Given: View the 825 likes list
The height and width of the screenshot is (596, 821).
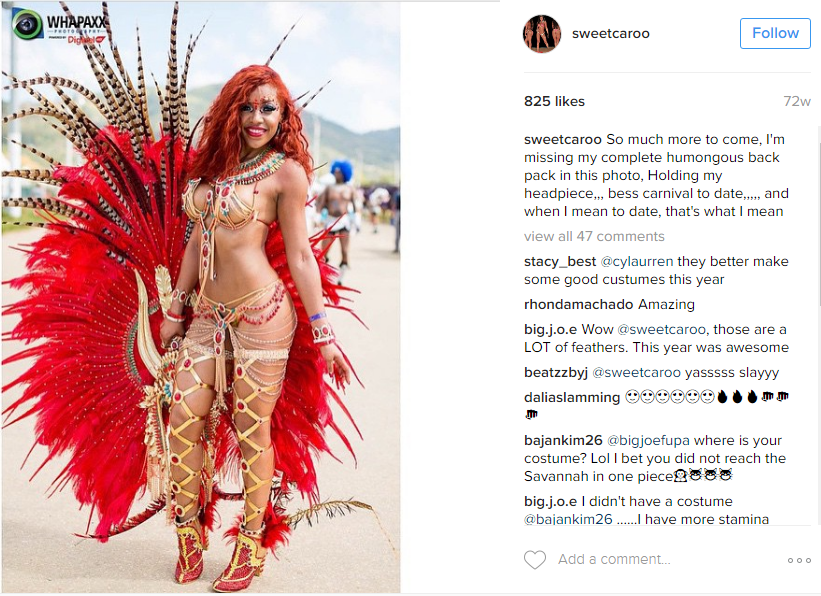Looking at the screenshot, I should point(554,101).
